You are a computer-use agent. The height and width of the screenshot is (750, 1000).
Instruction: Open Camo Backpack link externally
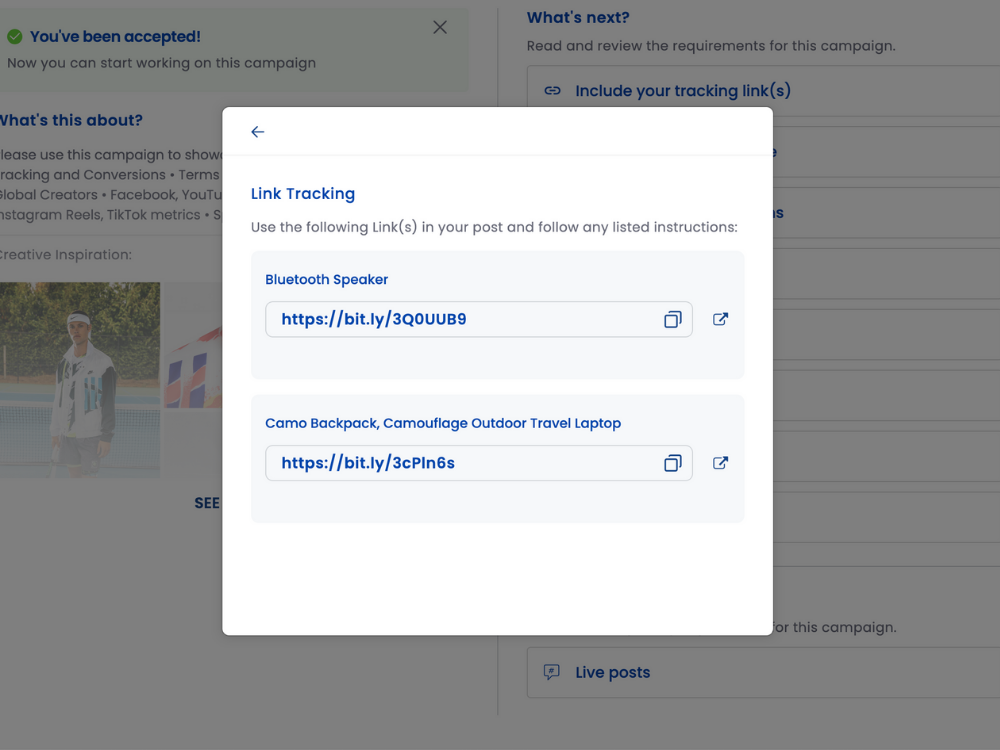(x=720, y=463)
